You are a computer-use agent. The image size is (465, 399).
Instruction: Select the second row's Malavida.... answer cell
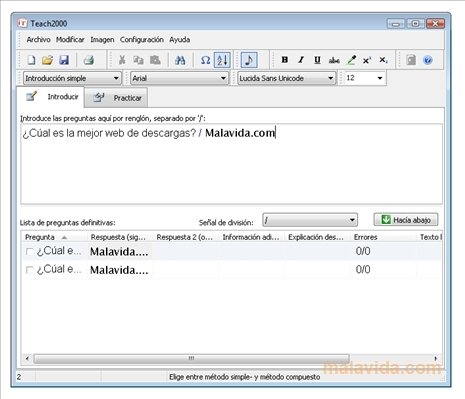(x=119, y=270)
